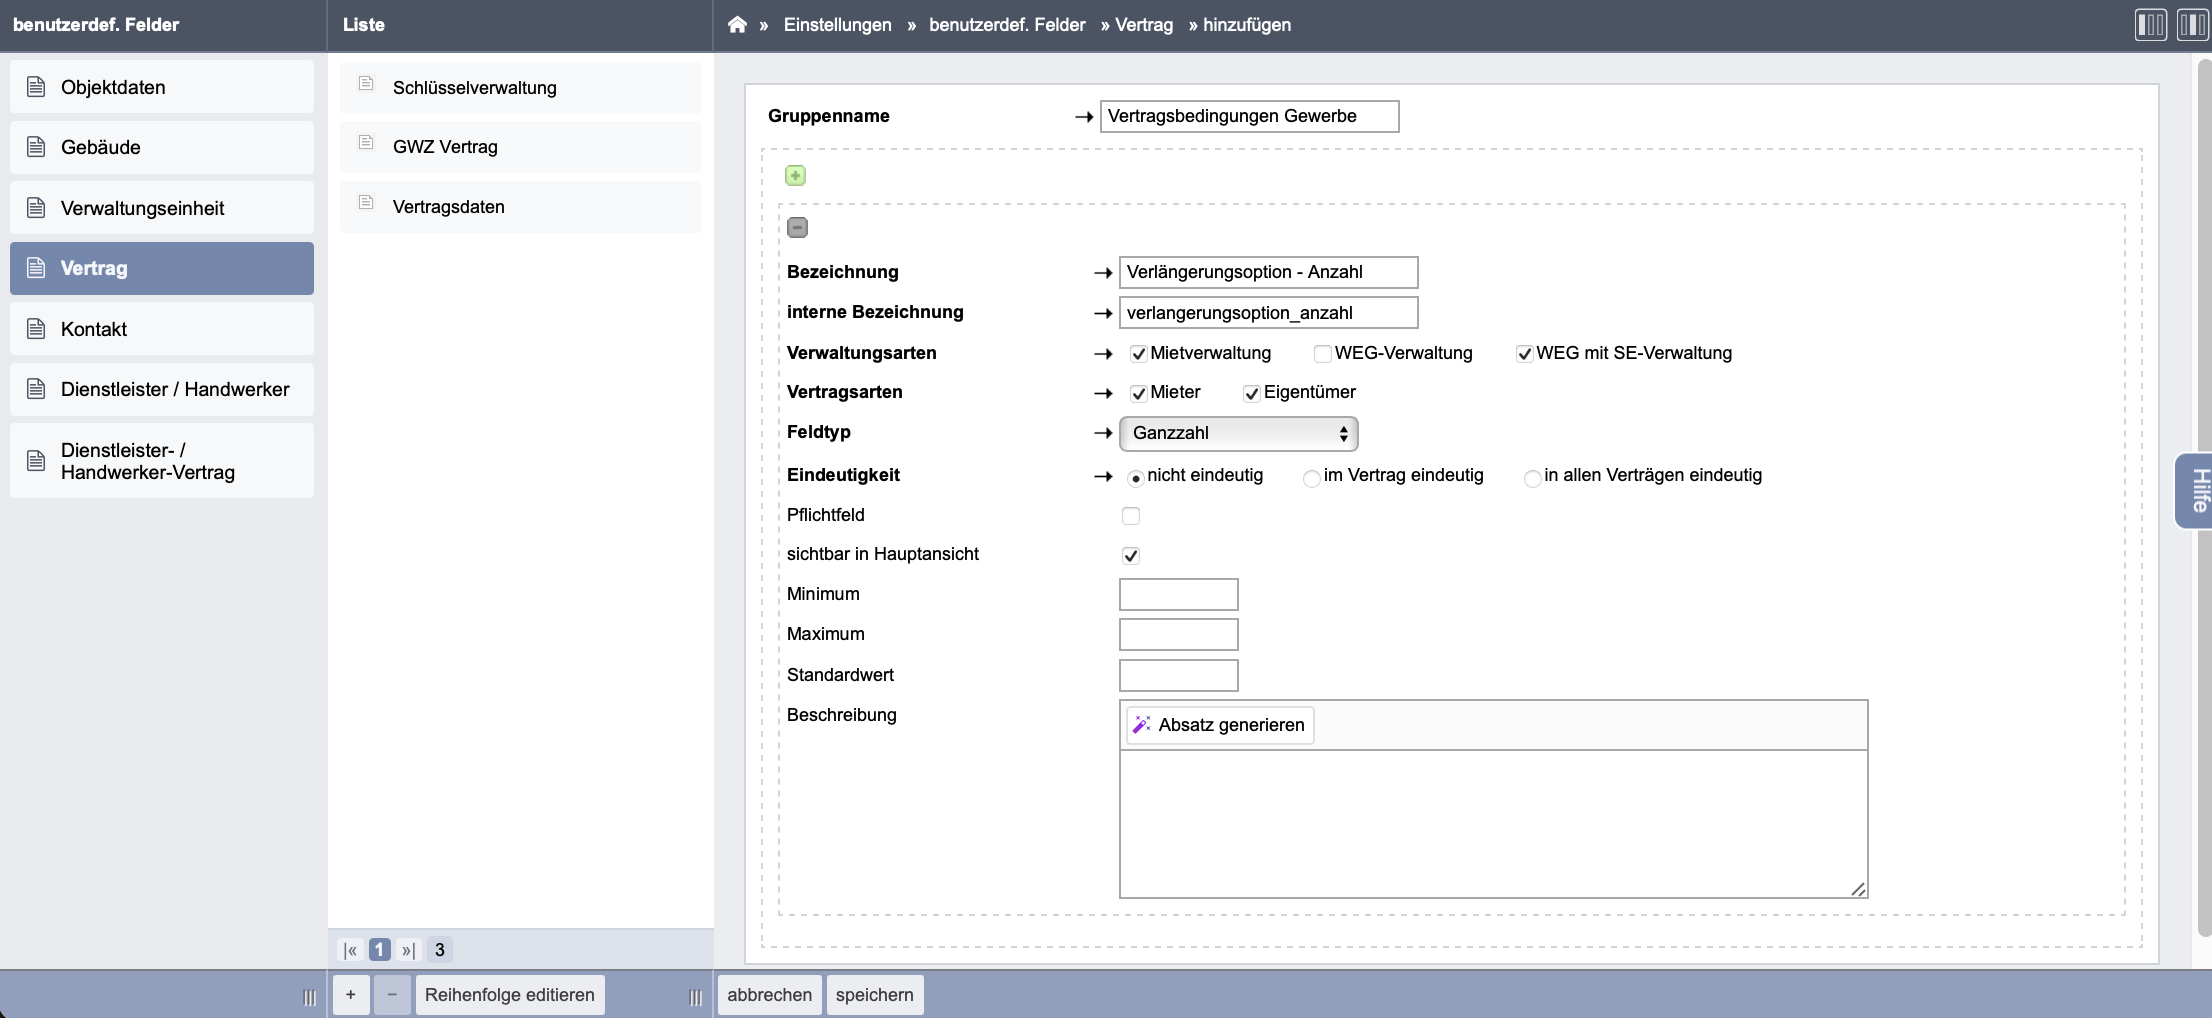The width and height of the screenshot is (2212, 1018).
Task: Click abbrechen button
Action: click(x=770, y=995)
